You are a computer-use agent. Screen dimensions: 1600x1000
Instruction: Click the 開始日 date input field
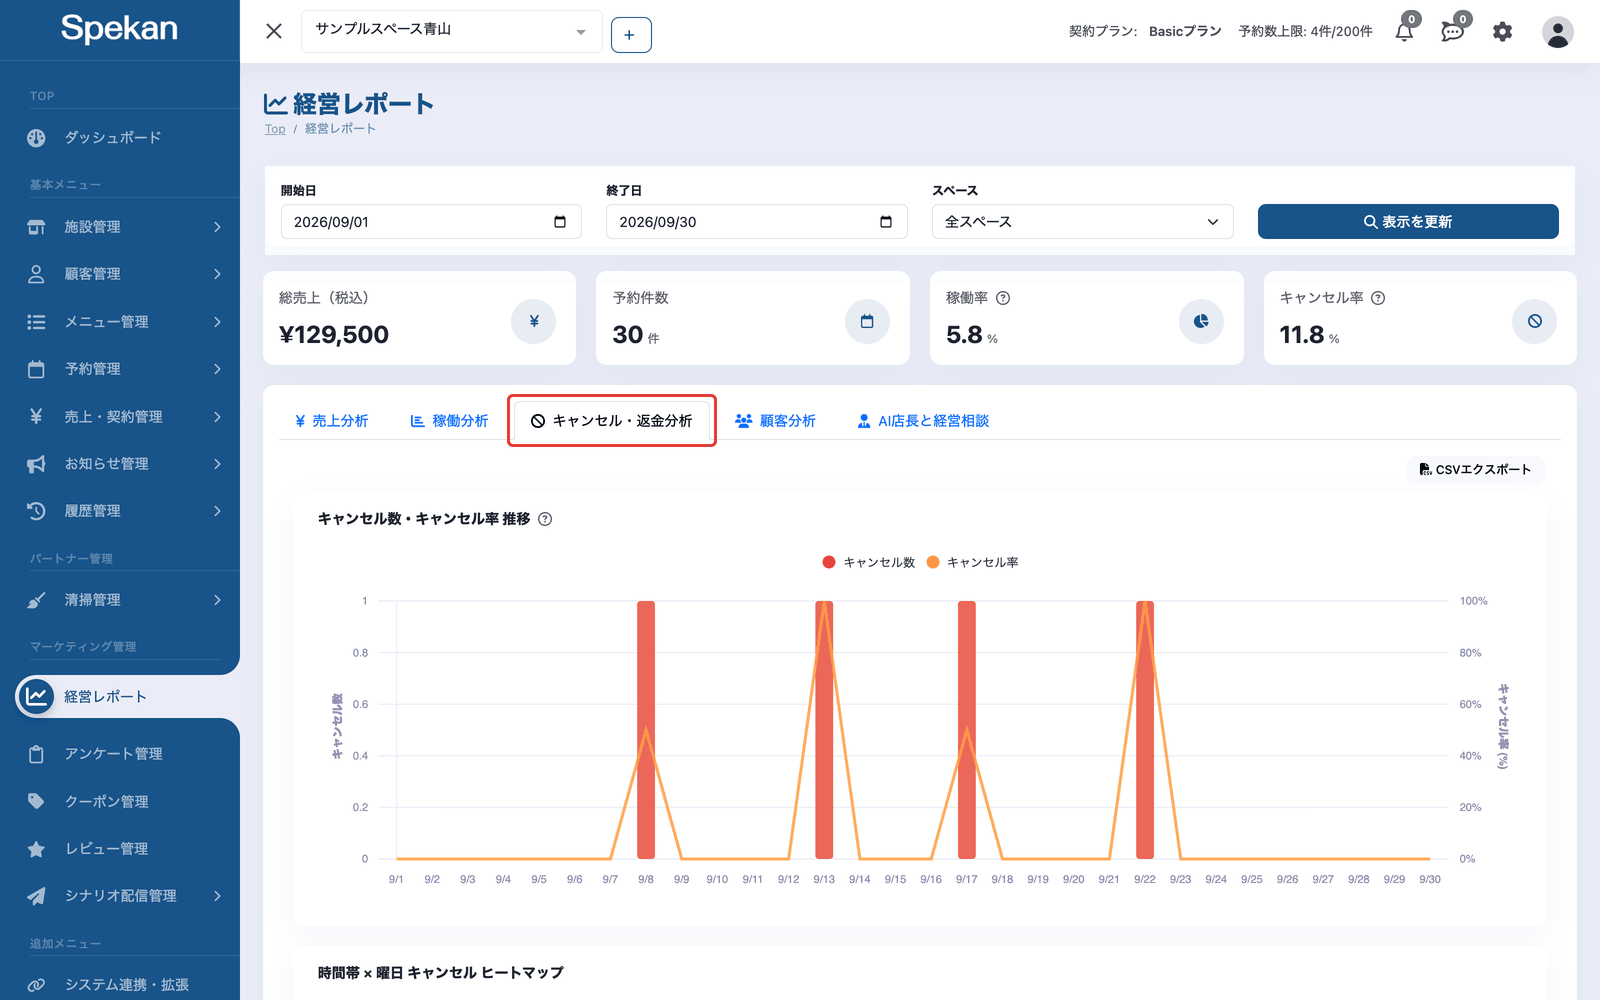(x=431, y=222)
